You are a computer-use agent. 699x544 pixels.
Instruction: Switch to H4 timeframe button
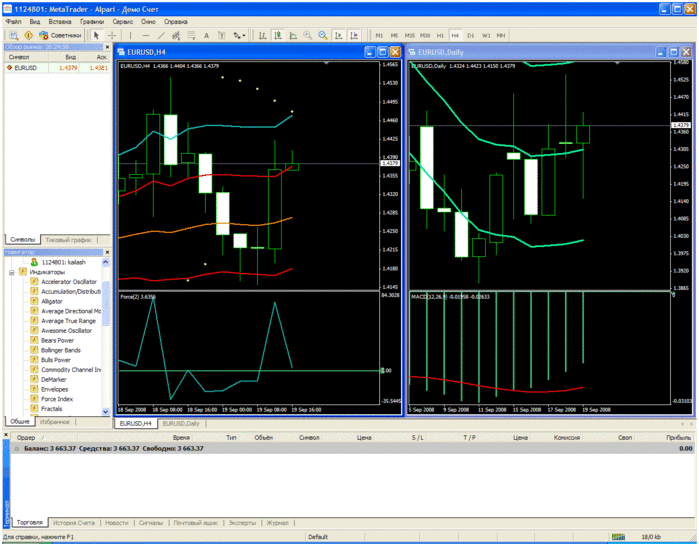click(x=455, y=35)
